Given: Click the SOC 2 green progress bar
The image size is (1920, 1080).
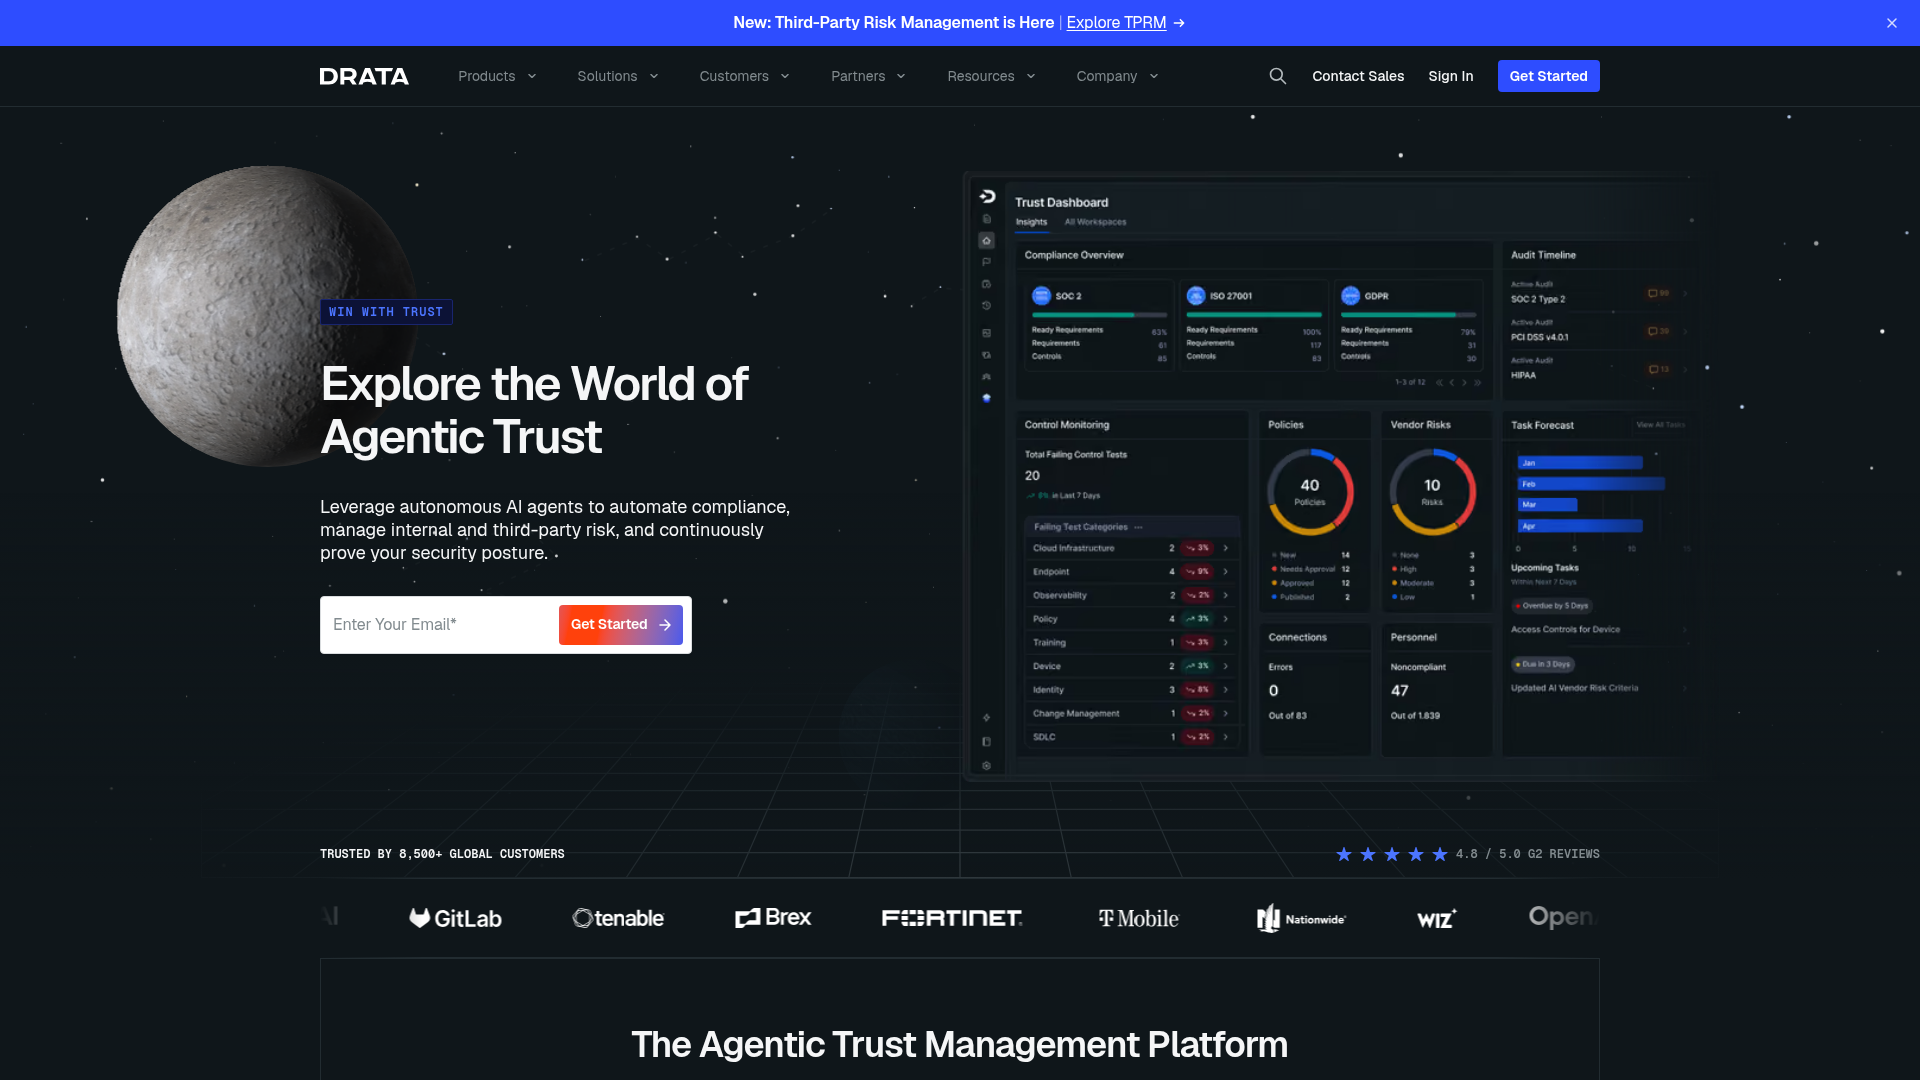Looking at the screenshot, I should pyautogui.click(x=1098, y=315).
